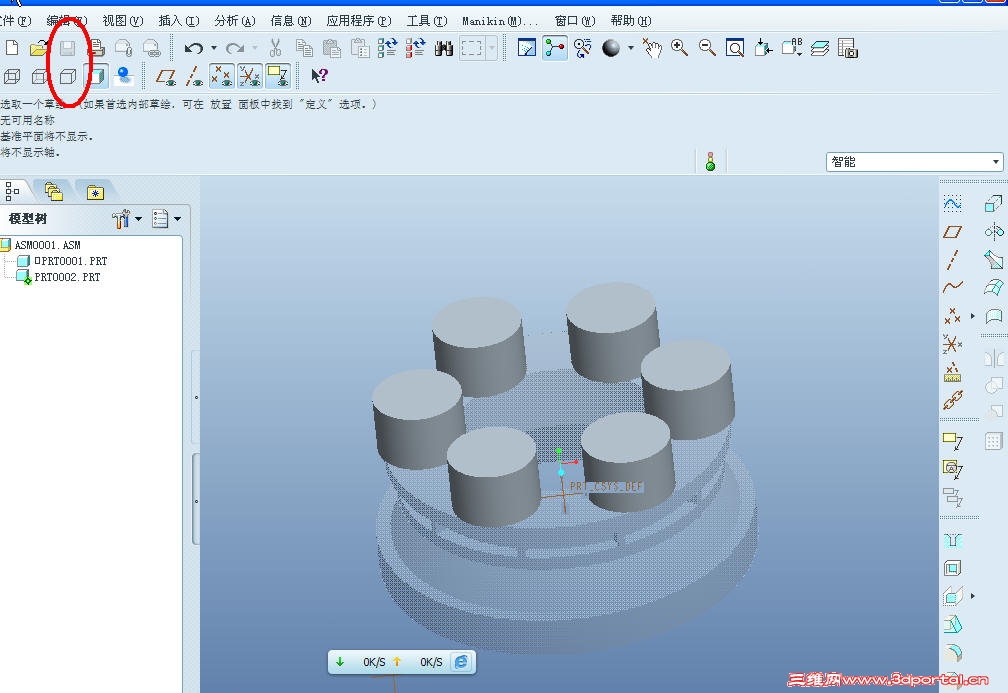Click the Reorient view icon
1008x693 pixels.
point(763,48)
